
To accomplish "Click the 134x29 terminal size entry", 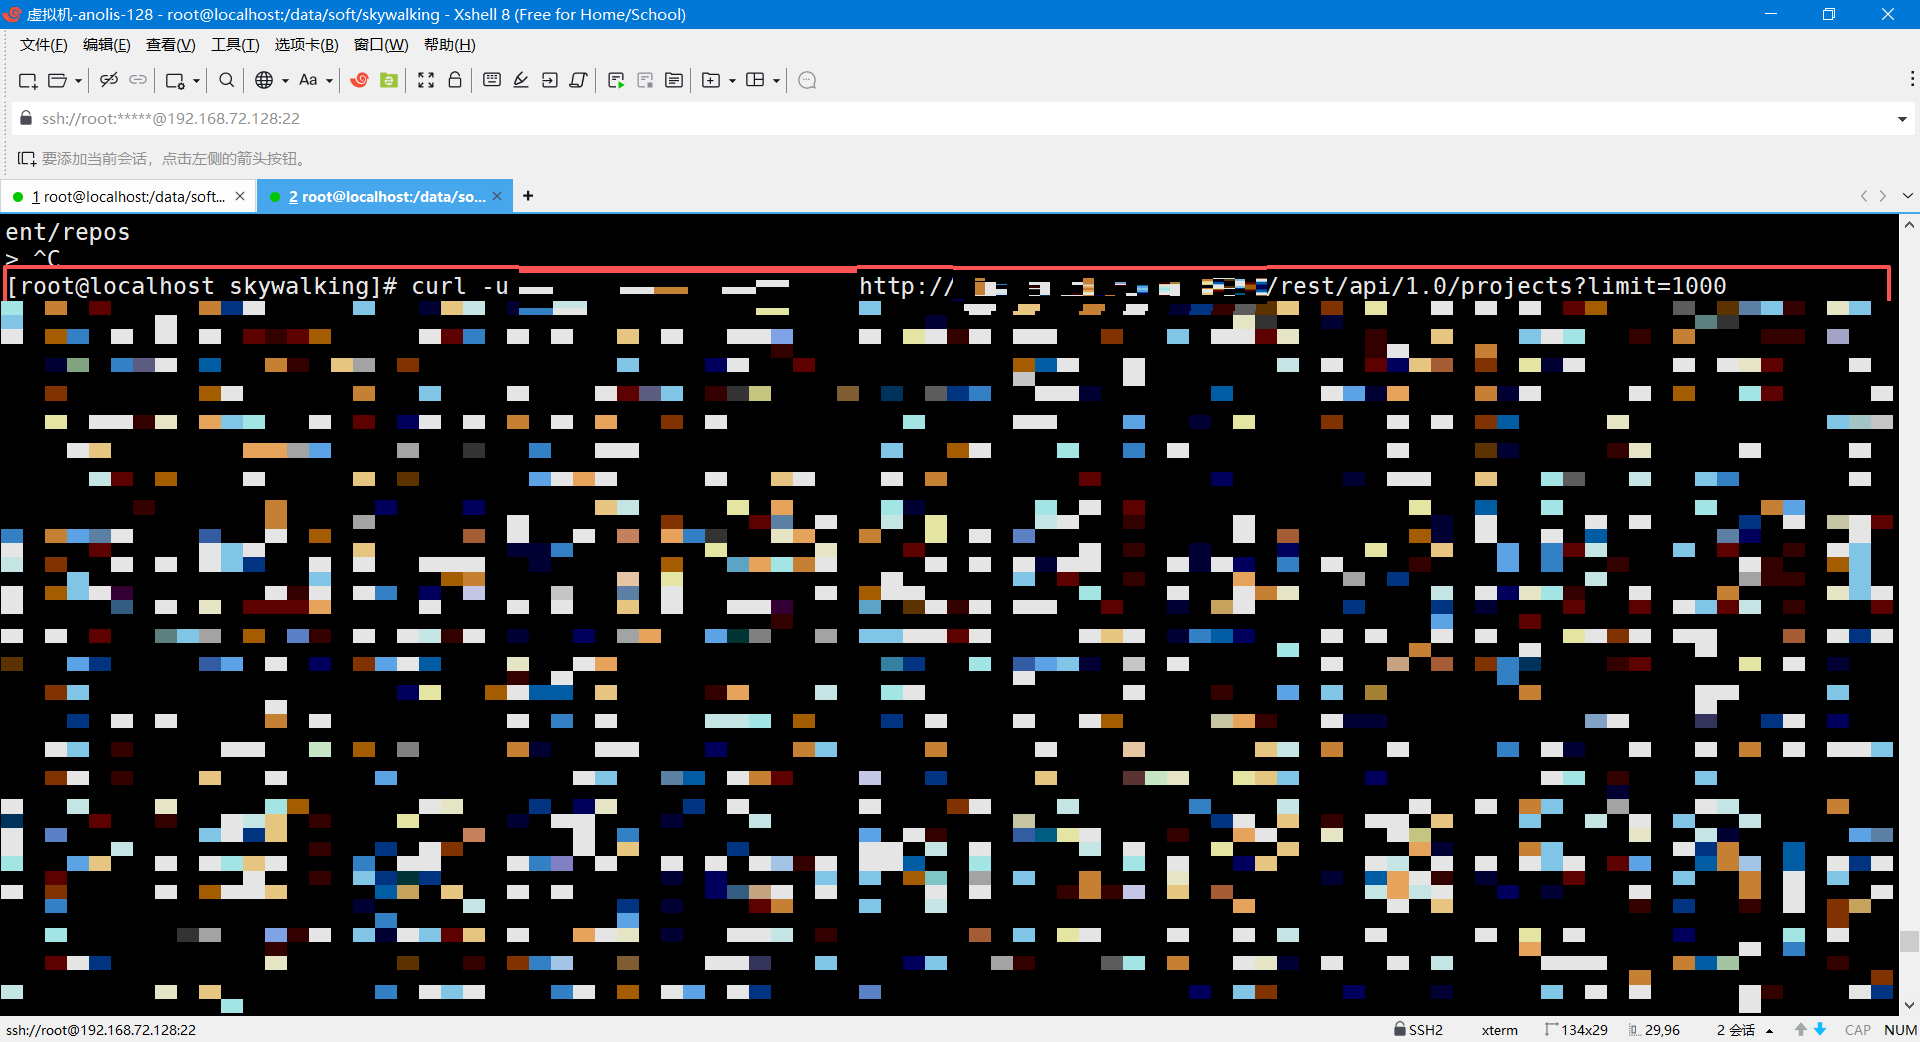I will [x=1576, y=1030].
